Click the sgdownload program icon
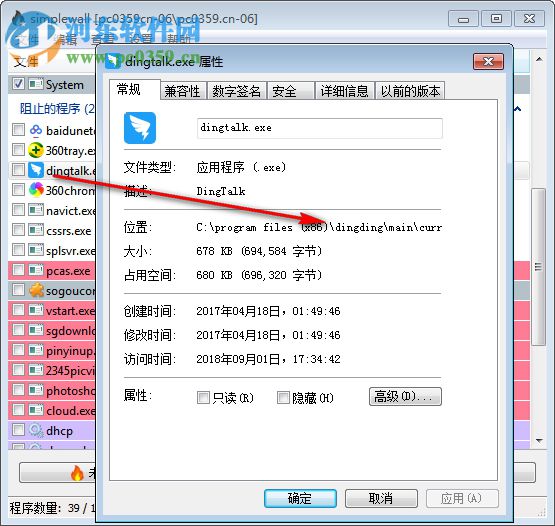 [x=36, y=330]
